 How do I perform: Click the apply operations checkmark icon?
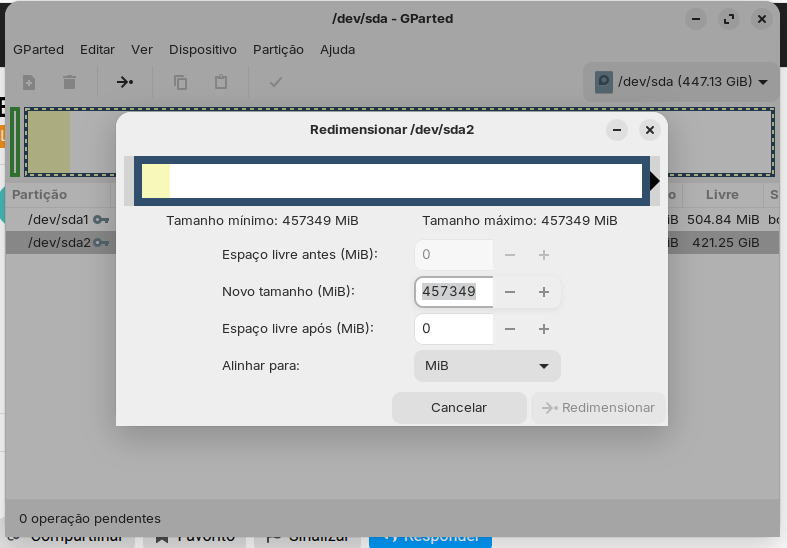(276, 82)
